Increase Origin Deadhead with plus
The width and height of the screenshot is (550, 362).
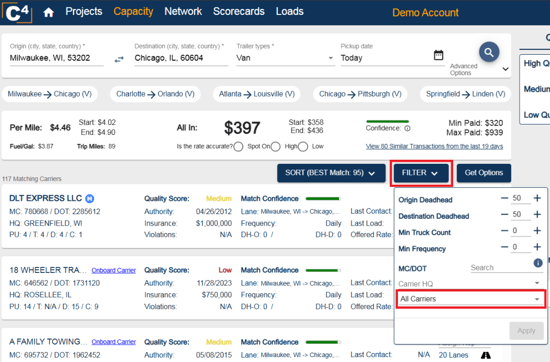tap(537, 198)
